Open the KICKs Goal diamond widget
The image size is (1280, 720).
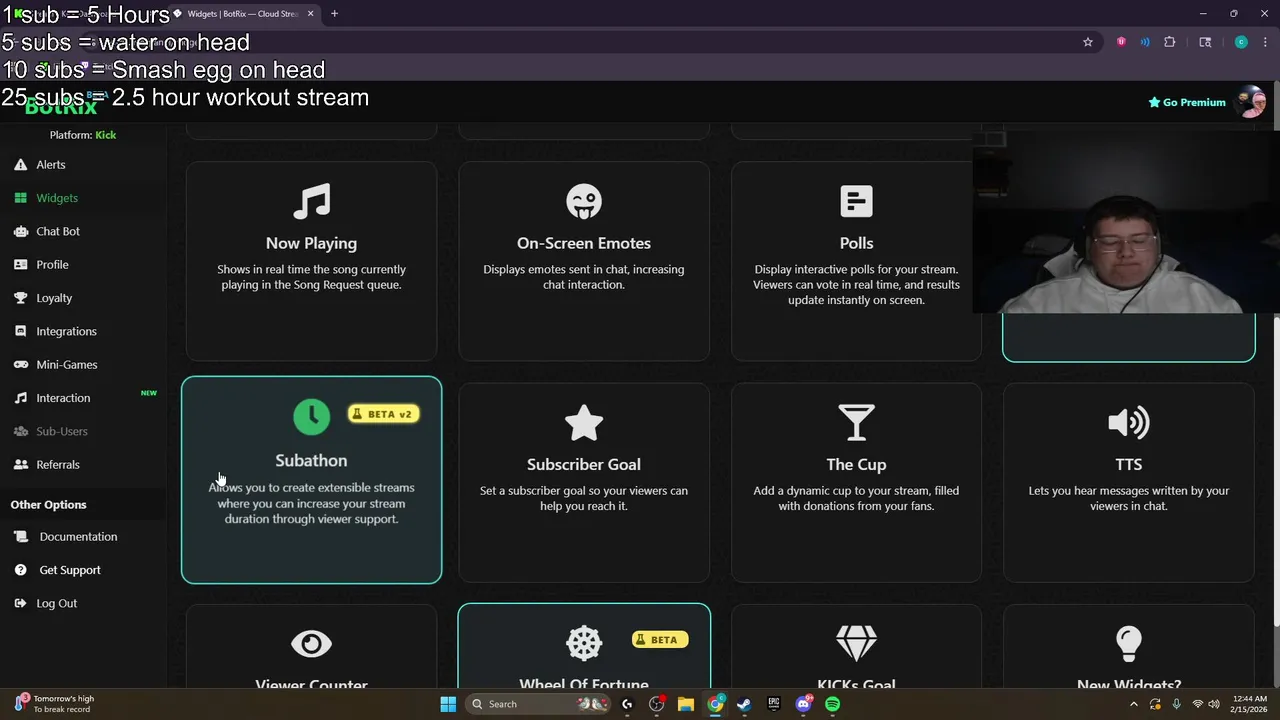(x=856, y=647)
